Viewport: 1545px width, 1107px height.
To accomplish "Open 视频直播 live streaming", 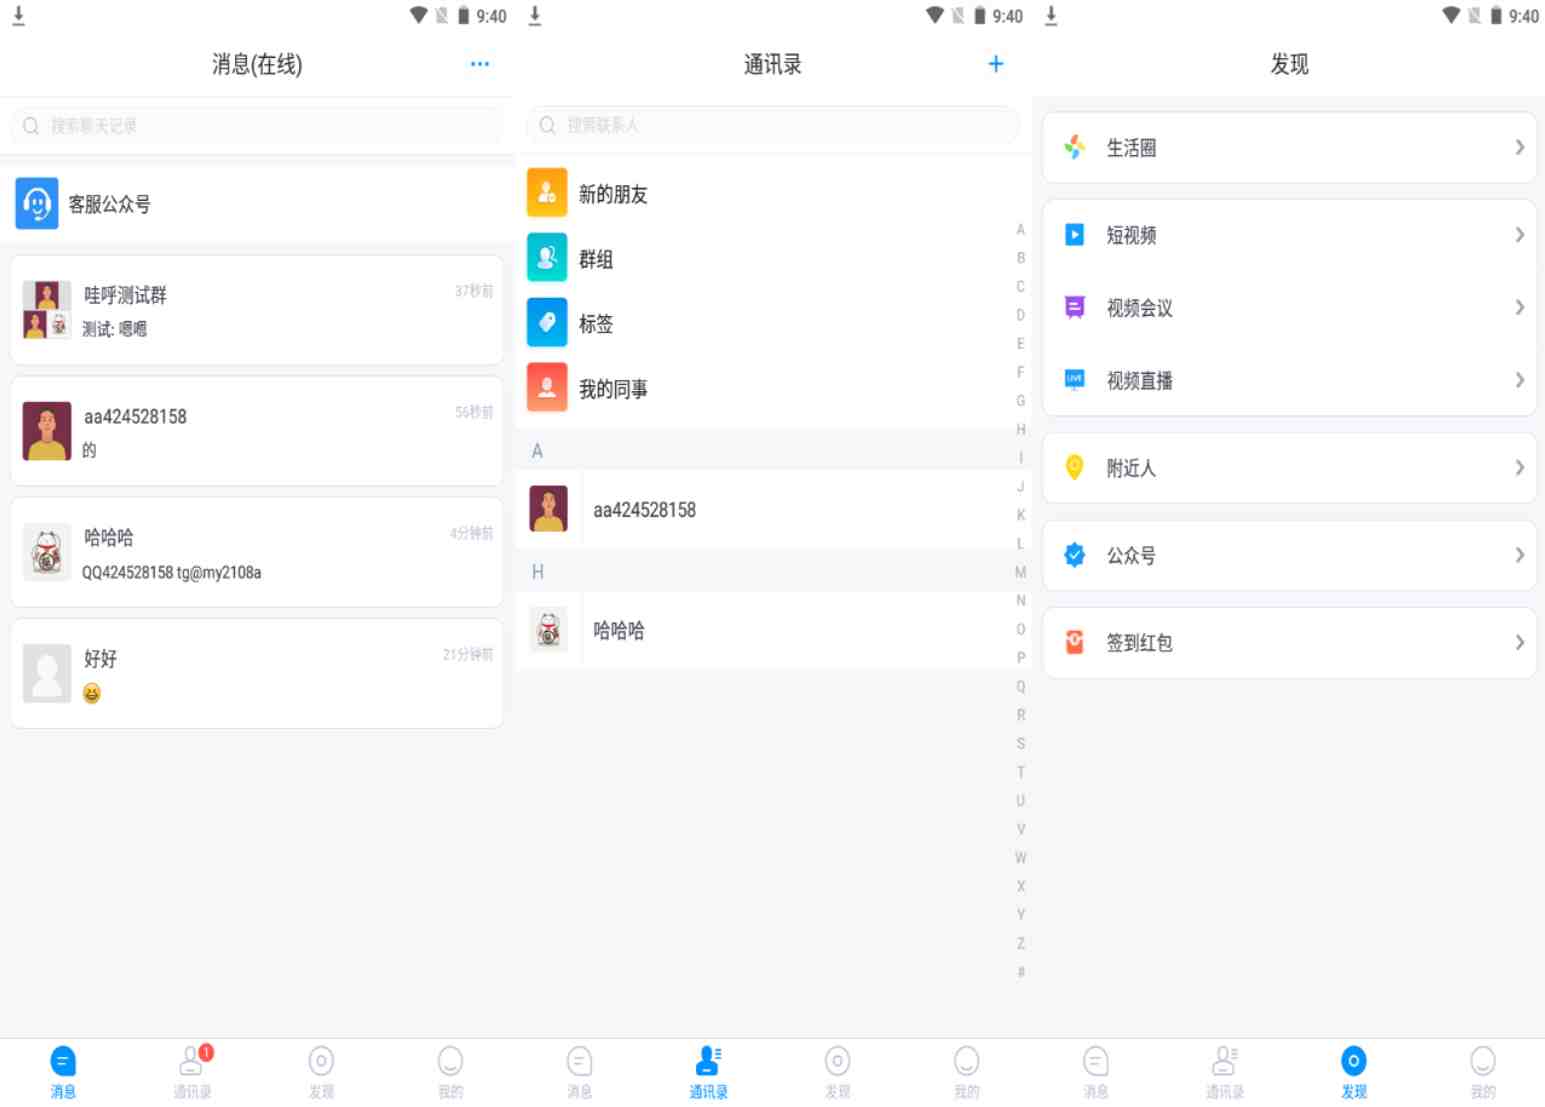I will 1288,380.
